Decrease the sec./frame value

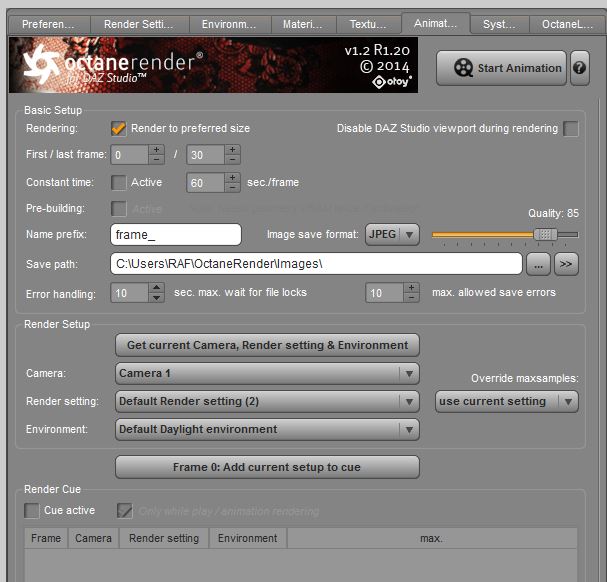click(232, 187)
